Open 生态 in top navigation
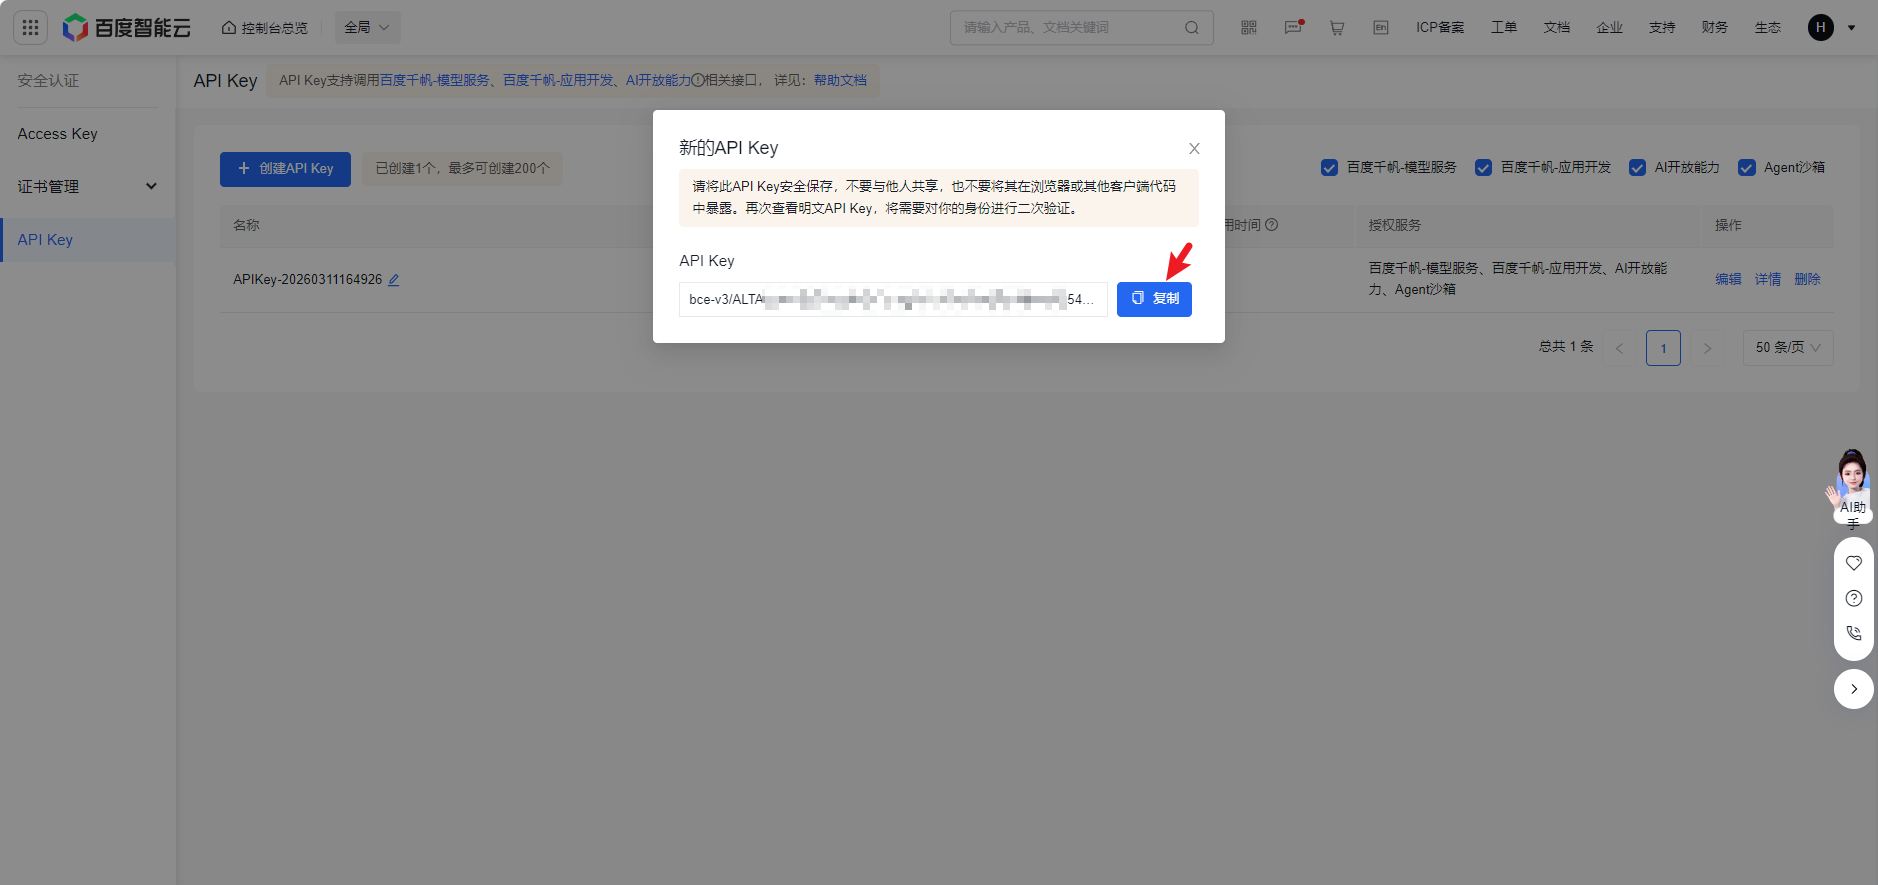This screenshot has width=1878, height=885. (1768, 28)
